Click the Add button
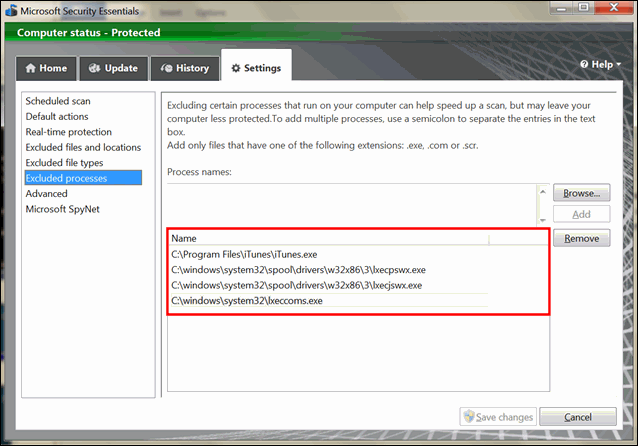This screenshot has width=638, height=446. point(581,214)
